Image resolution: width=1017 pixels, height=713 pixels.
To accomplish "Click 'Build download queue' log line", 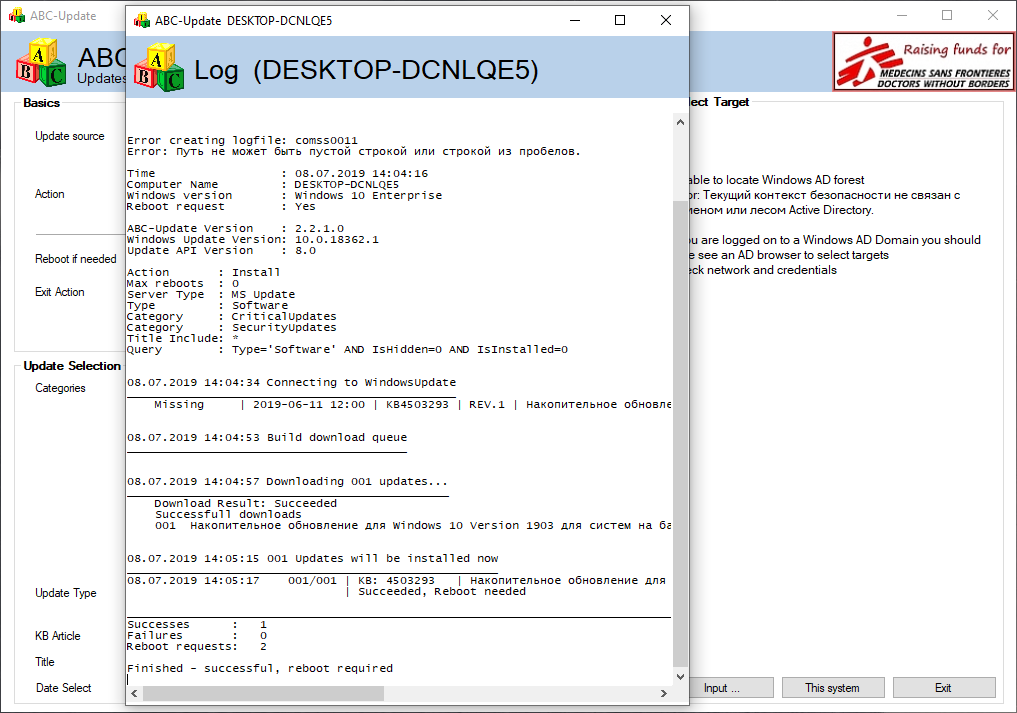I will (267, 437).
